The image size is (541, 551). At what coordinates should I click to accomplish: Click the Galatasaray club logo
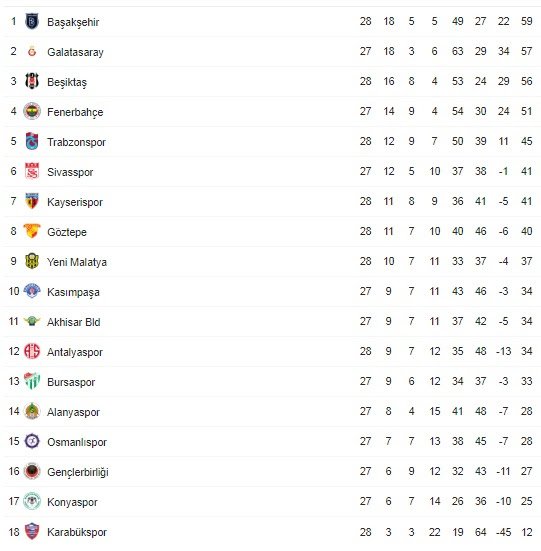[x=32, y=52]
